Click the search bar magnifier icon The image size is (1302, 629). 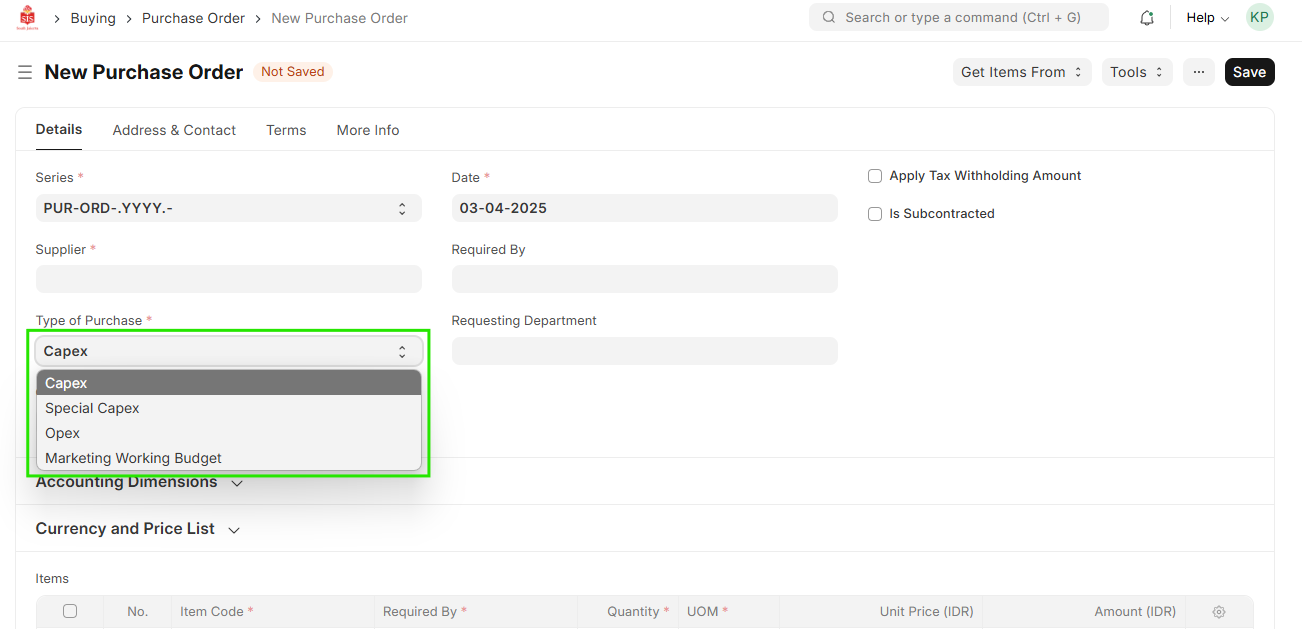(829, 18)
